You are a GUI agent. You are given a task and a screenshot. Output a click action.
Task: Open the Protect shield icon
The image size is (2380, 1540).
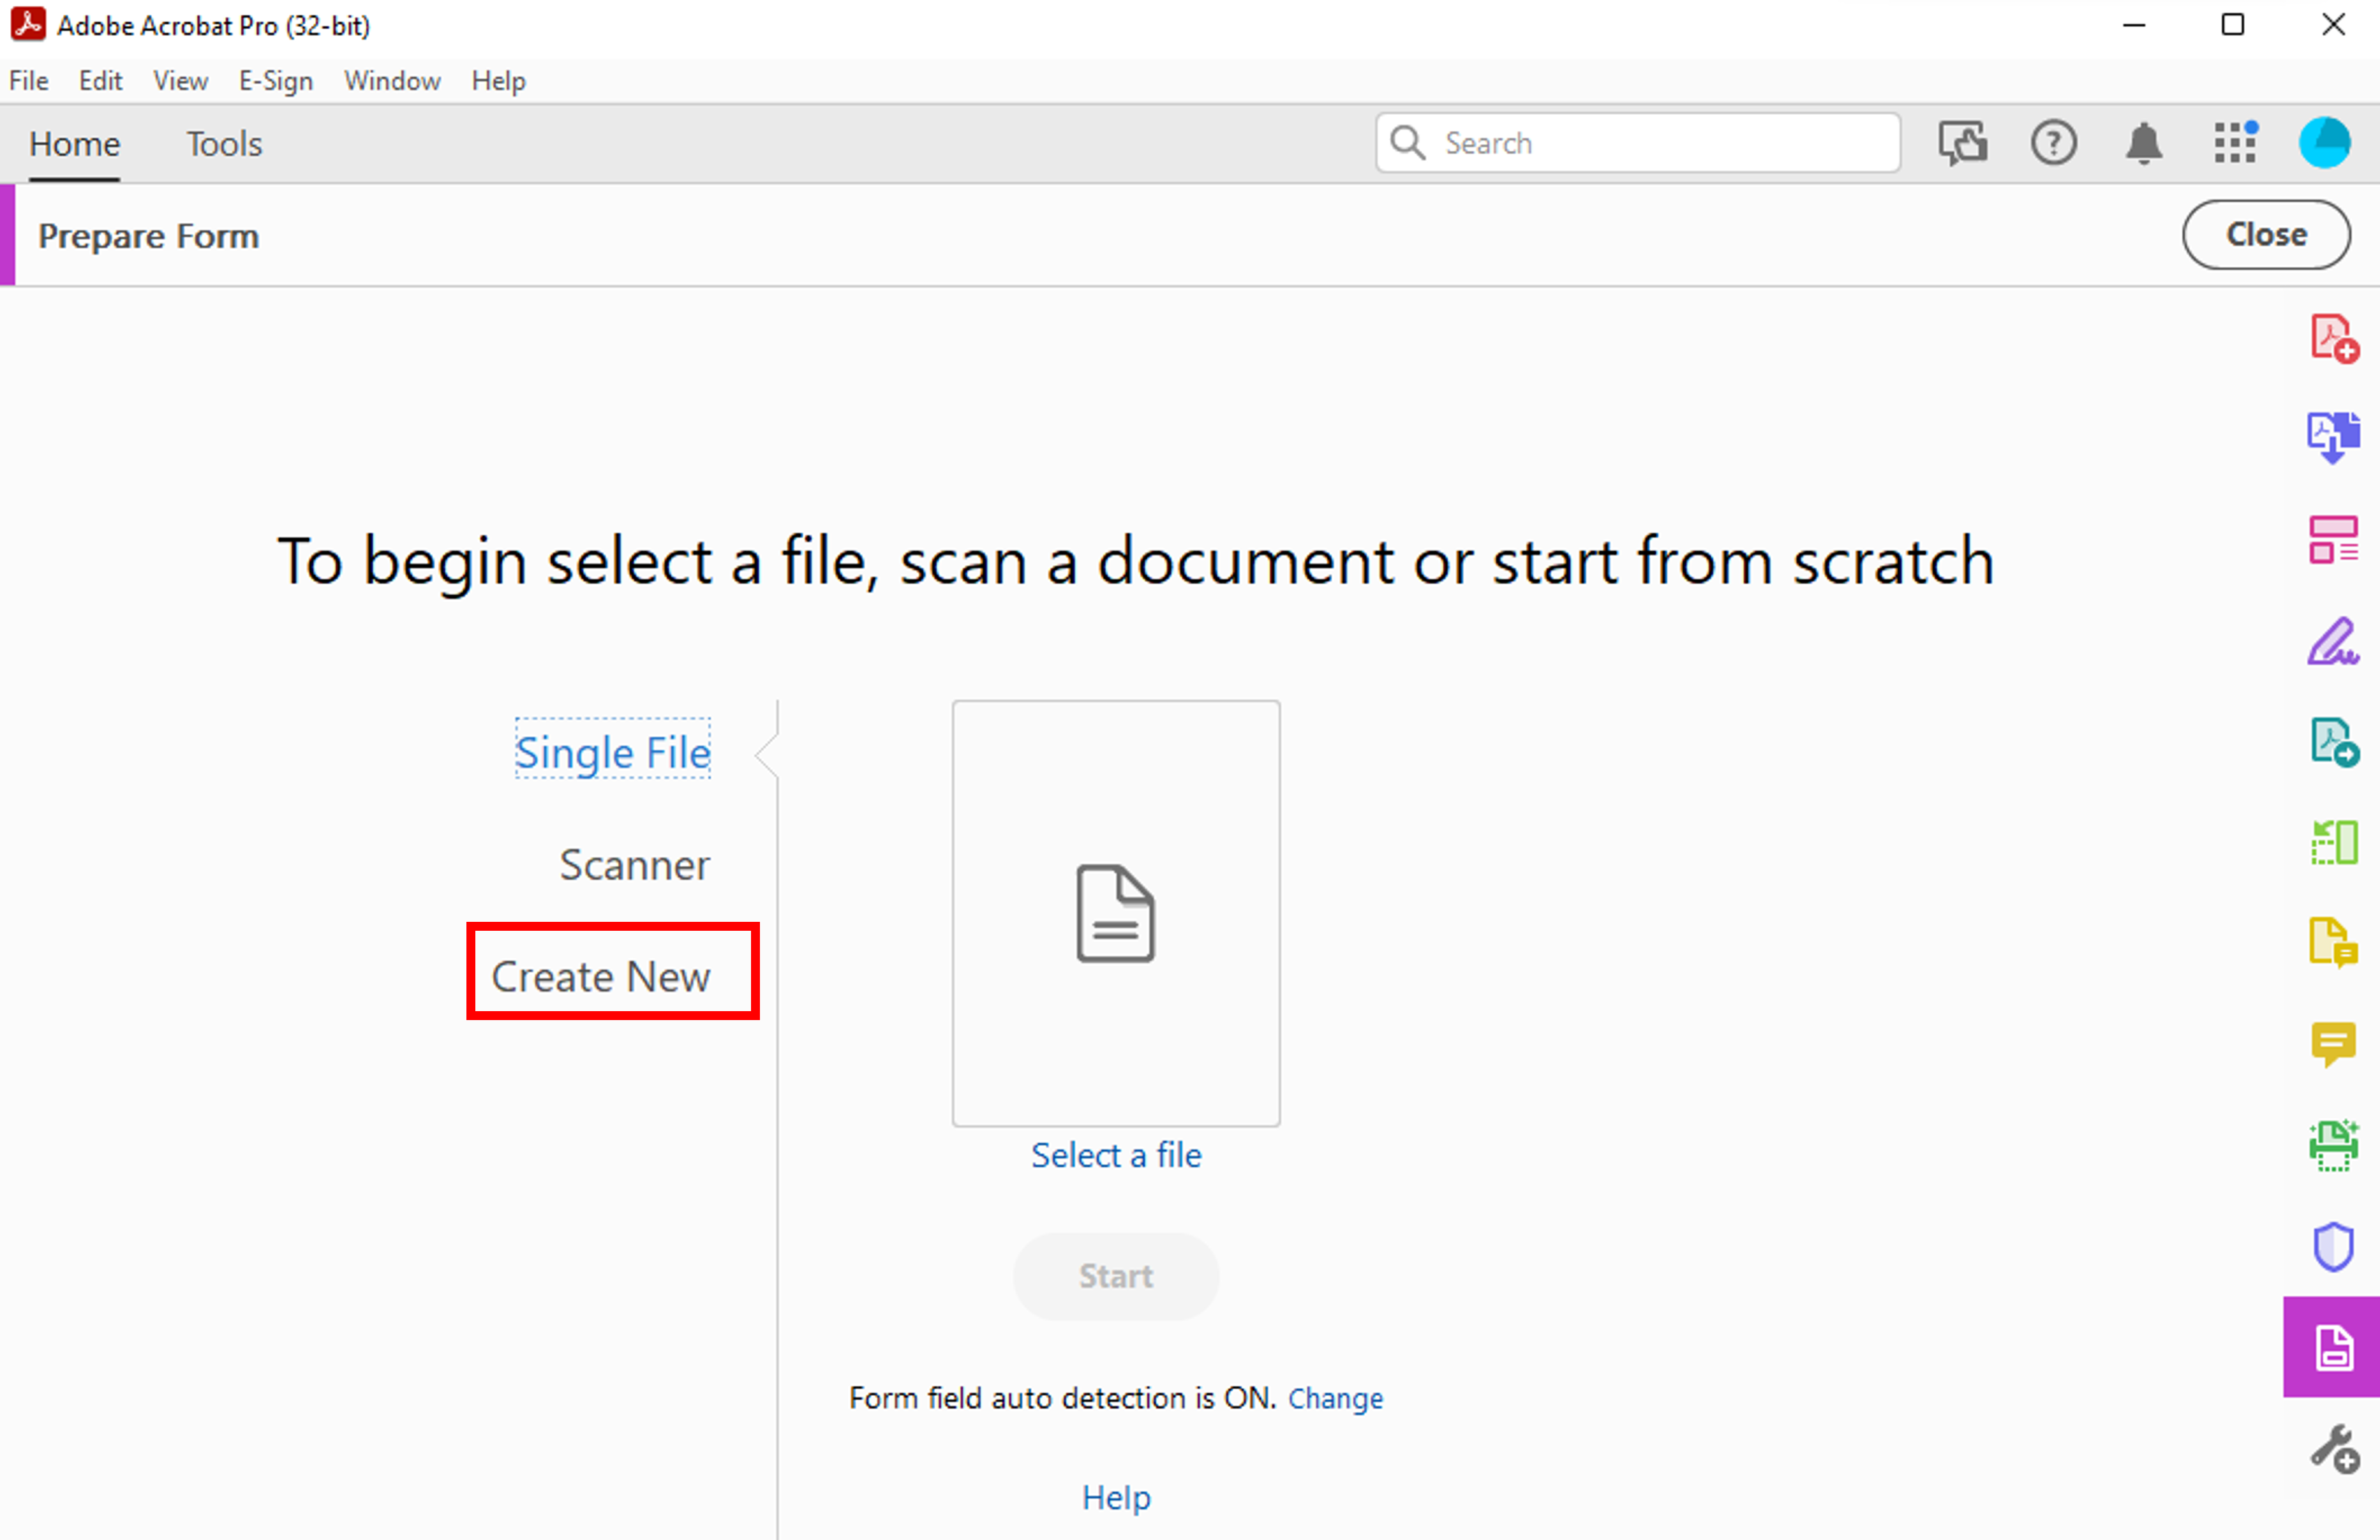(x=2334, y=1246)
